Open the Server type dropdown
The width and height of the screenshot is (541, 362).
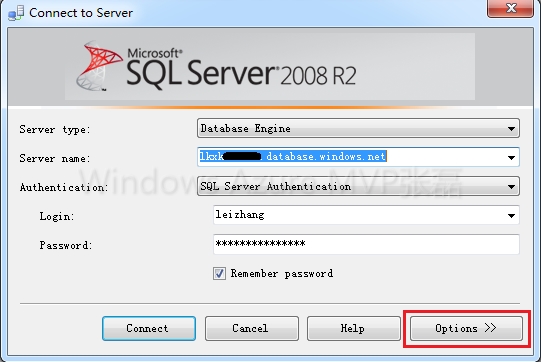[x=358, y=128]
